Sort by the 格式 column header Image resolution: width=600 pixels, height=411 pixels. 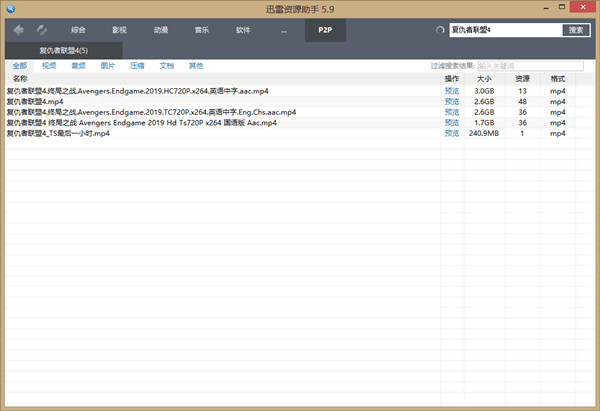click(x=558, y=79)
